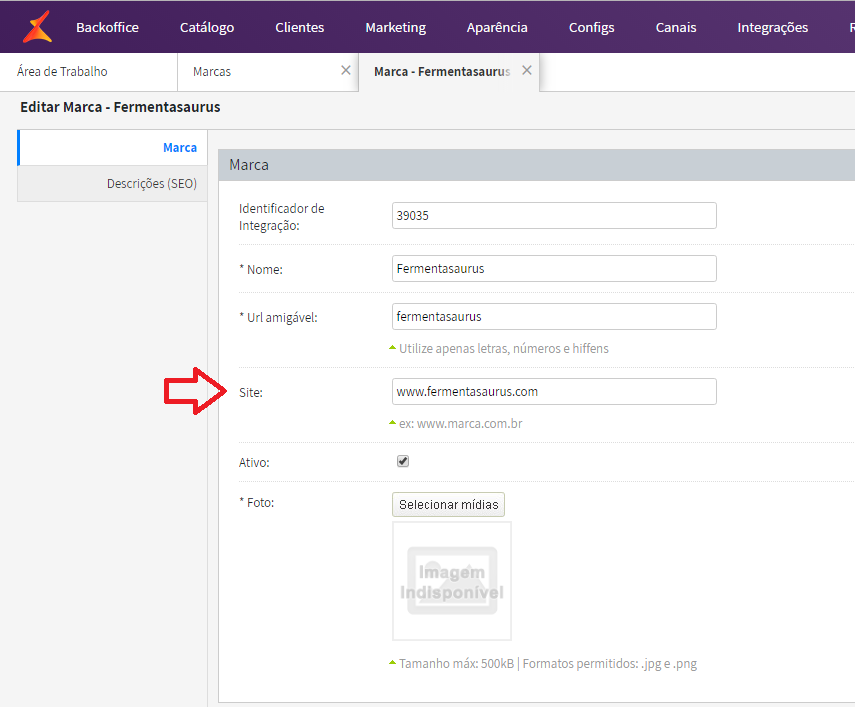Open the Configs menu

[592, 27]
